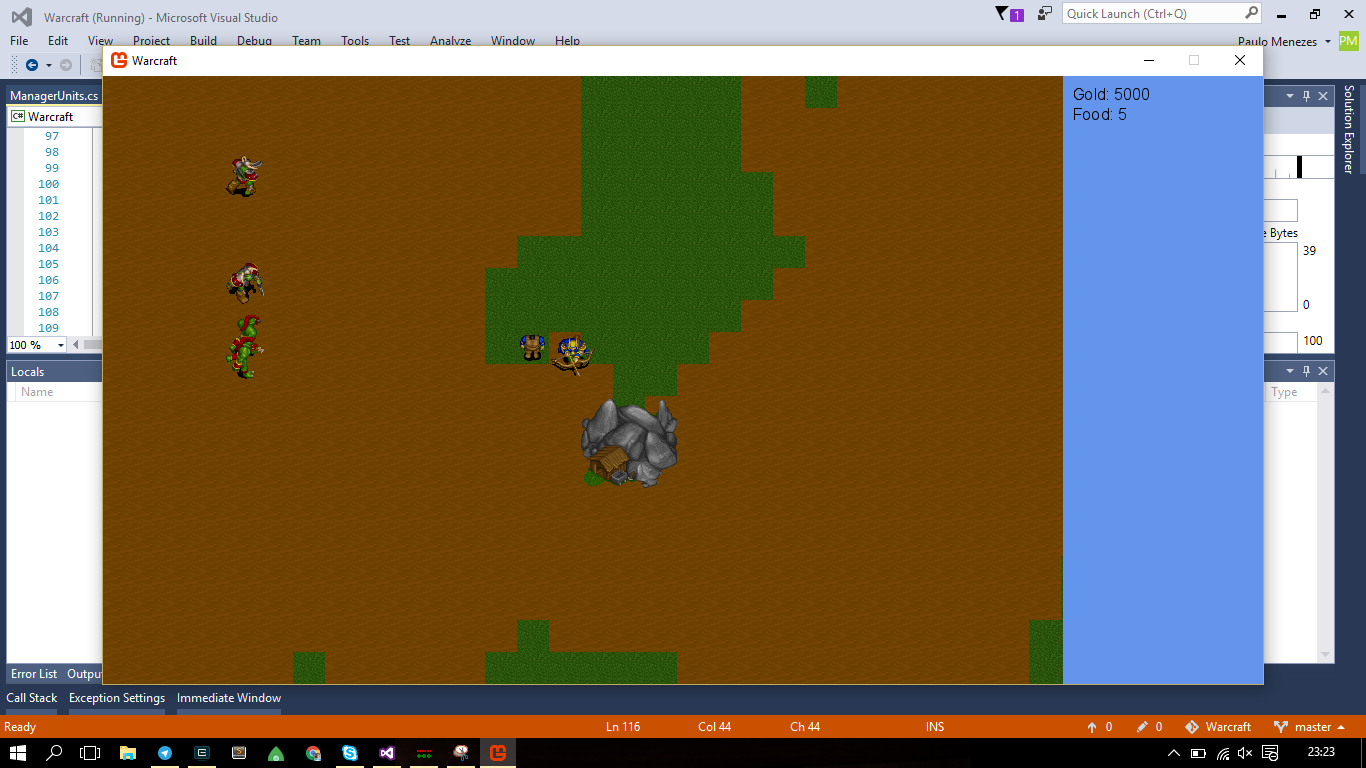Open the Navigate Backward history dropdown arrow

pos(48,65)
